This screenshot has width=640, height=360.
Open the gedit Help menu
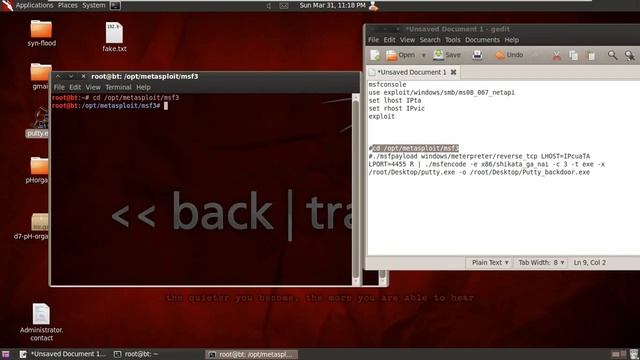(511, 40)
